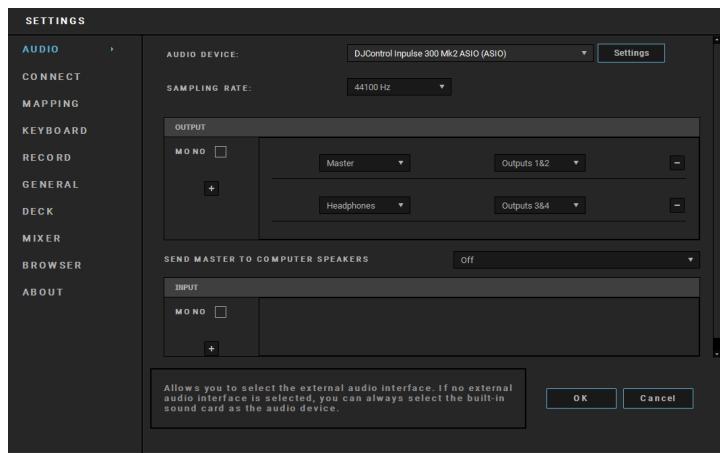Add a new input routing row
Screen dimensions: 723x453
pyautogui.click(x=211, y=348)
